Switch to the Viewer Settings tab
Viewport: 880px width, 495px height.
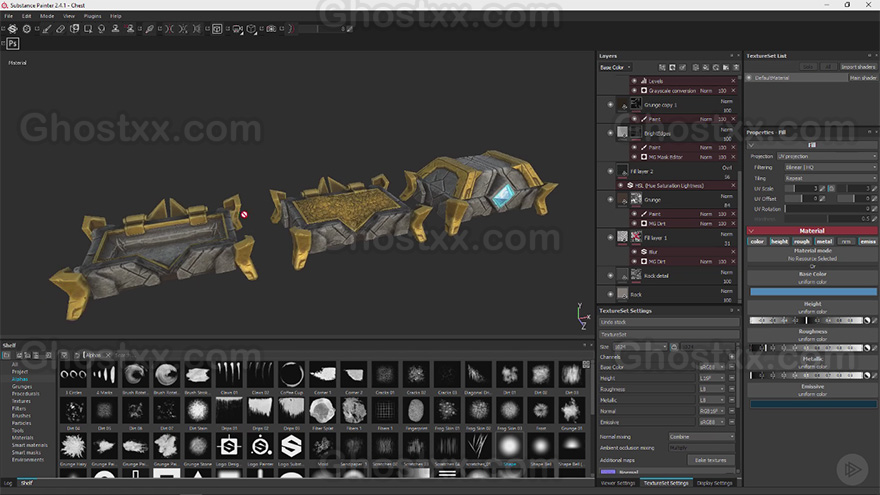click(x=617, y=483)
